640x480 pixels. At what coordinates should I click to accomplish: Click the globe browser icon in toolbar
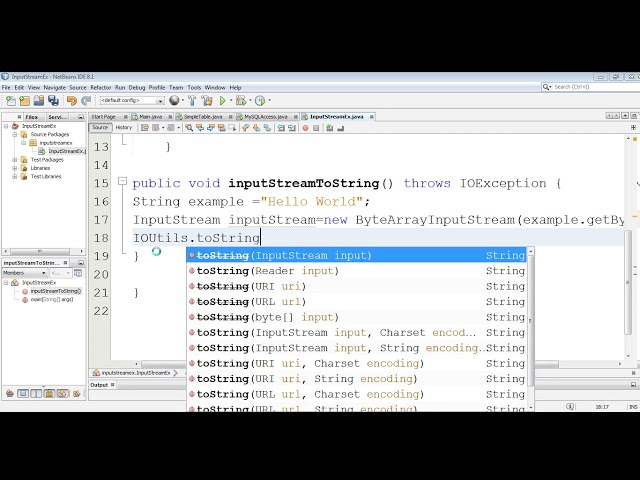pos(174,100)
